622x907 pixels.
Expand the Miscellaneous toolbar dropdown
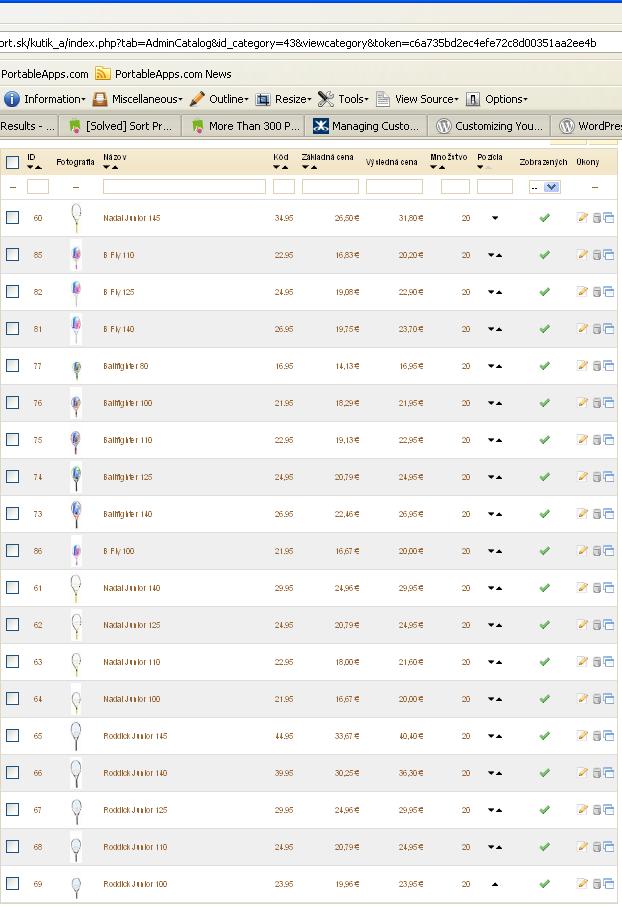click(137, 99)
